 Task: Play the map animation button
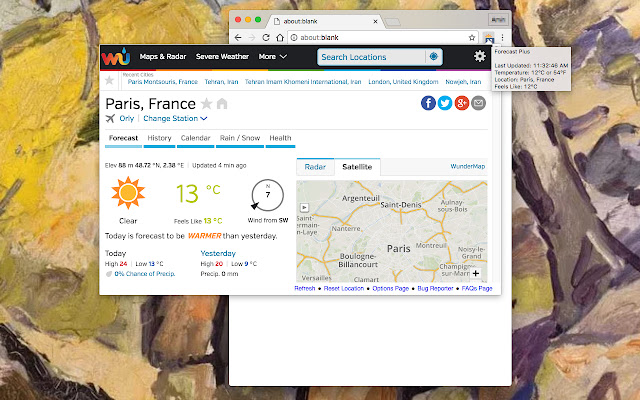(304, 207)
